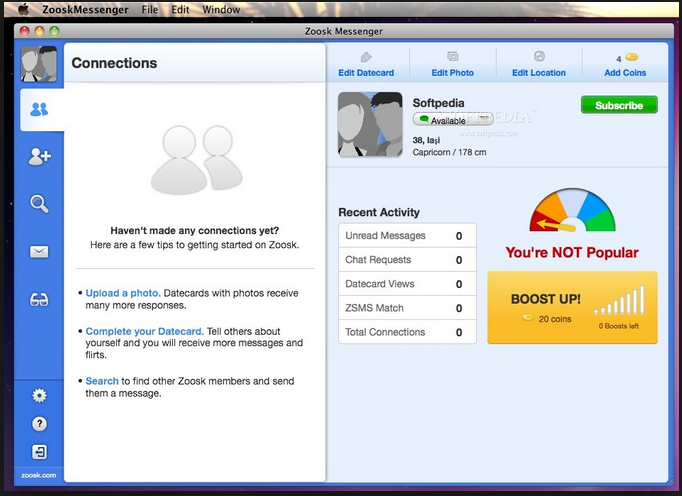Open the Window menu

click(221, 10)
